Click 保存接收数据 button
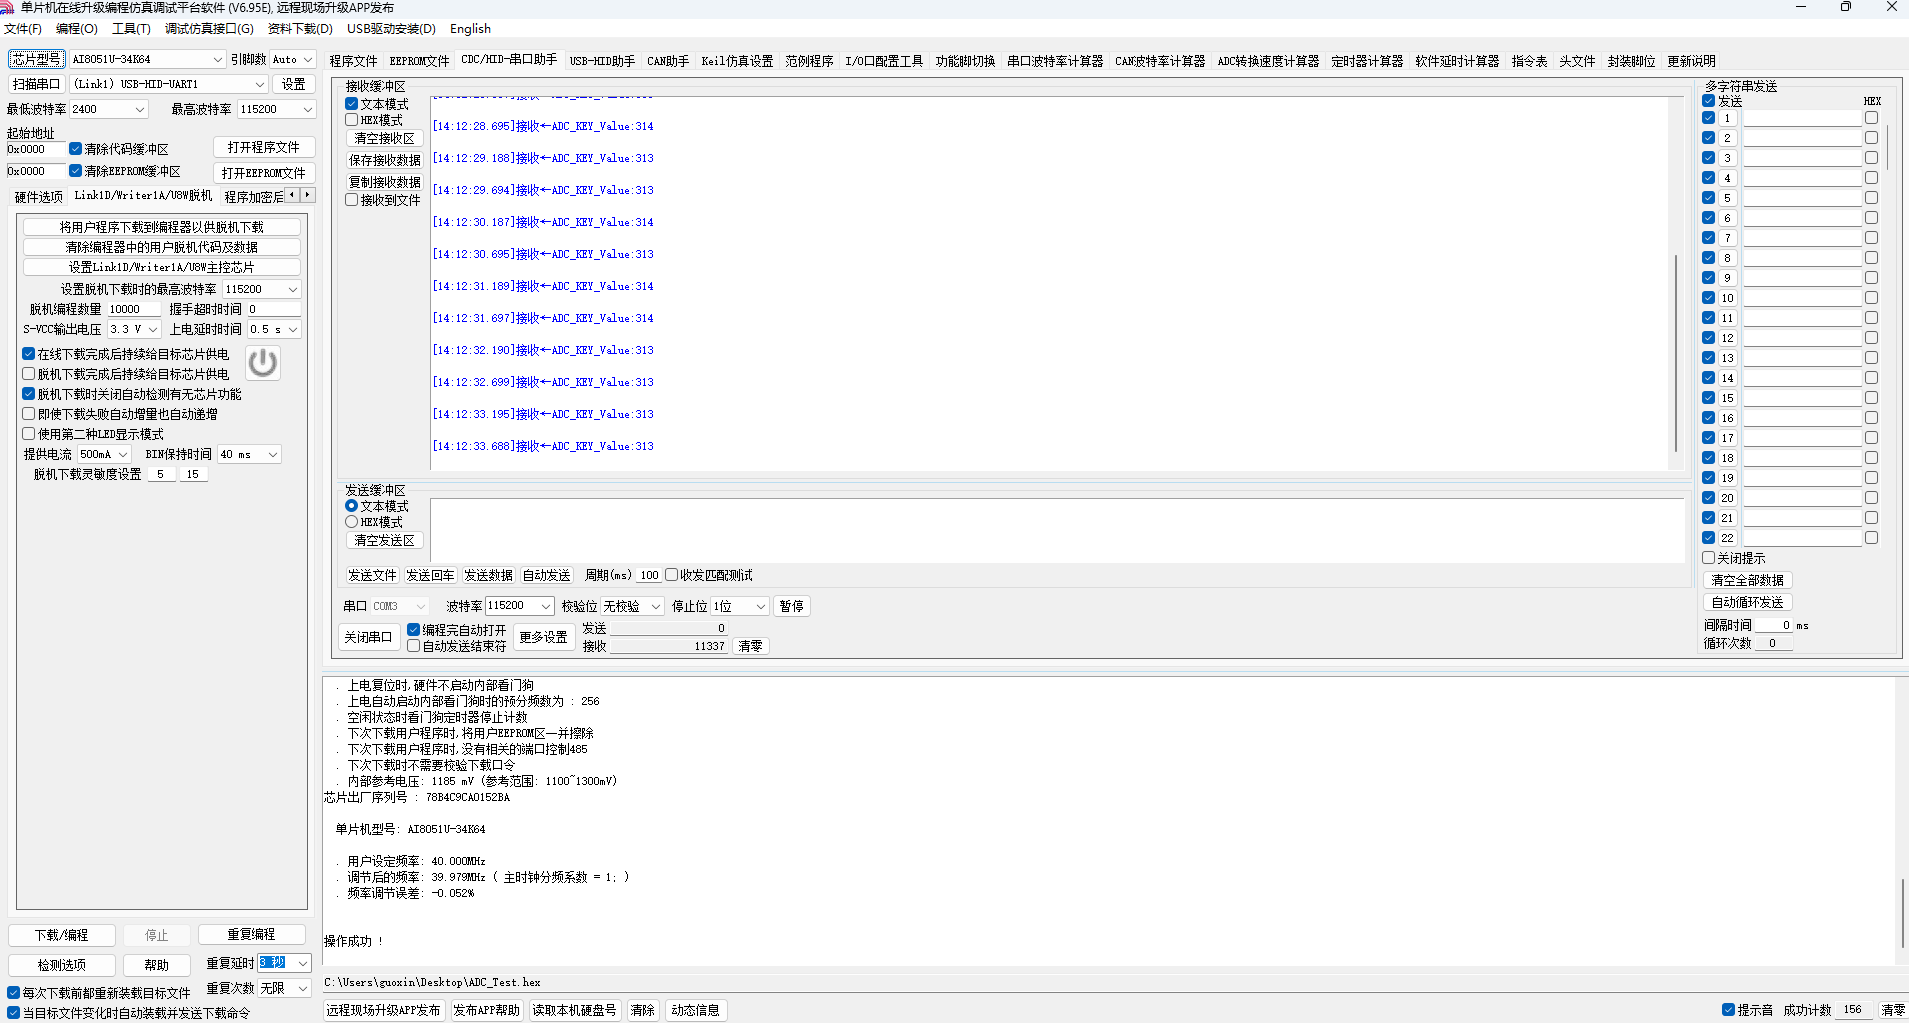 tap(384, 160)
